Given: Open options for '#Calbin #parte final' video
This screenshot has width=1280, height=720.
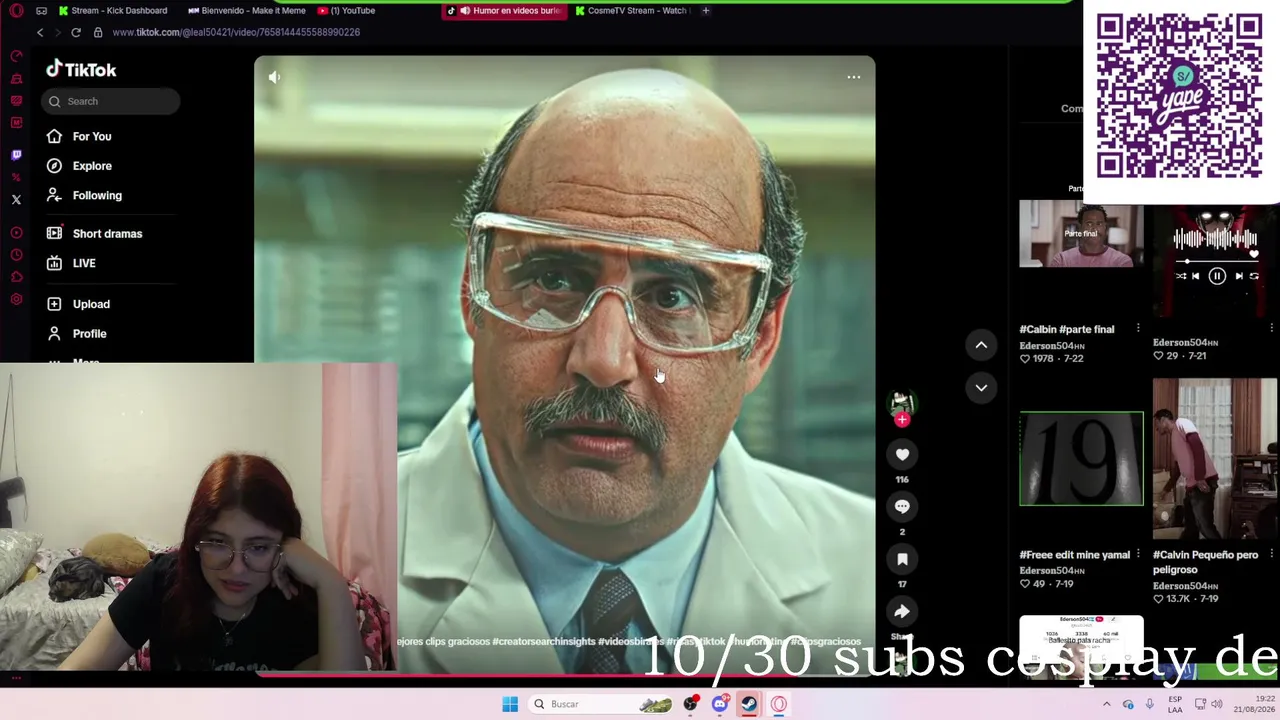Looking at the screenshot, I should point(1138,329).
